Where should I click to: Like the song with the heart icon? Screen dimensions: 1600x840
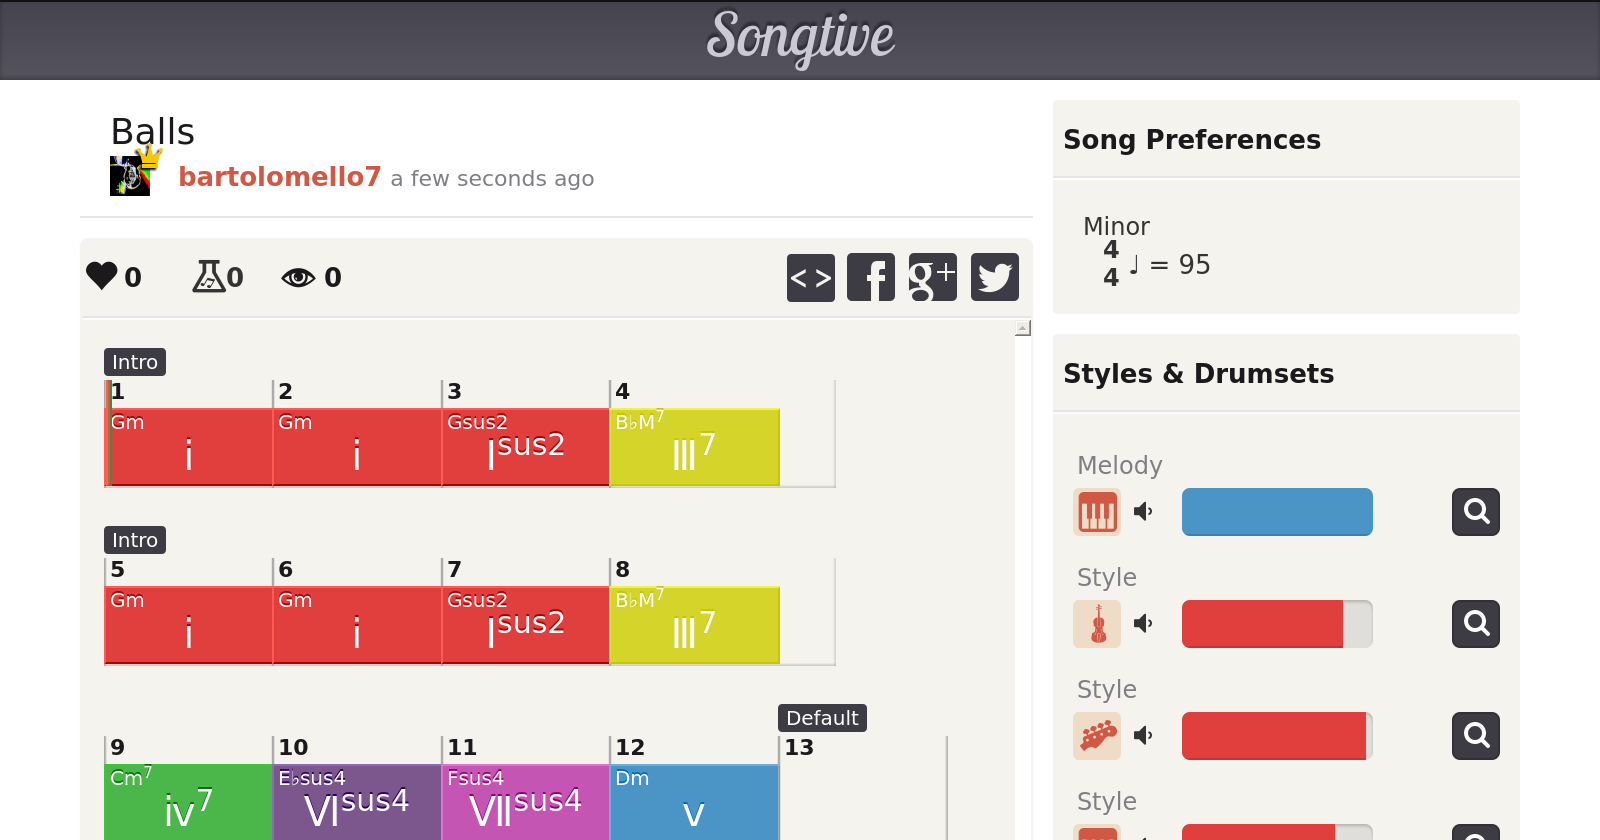click(102, 276)
